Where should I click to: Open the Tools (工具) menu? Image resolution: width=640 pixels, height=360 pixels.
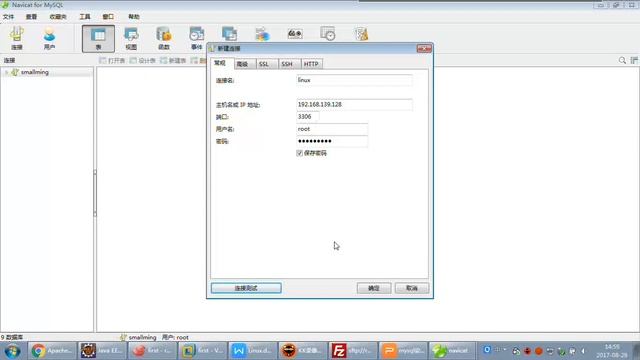pyautogui.click(x=84, y=17)
